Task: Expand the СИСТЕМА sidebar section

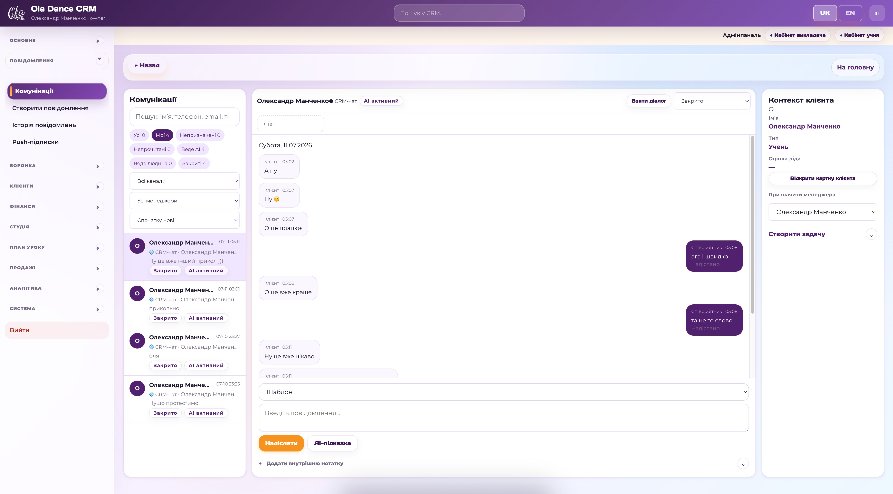Action: point(55,309)
